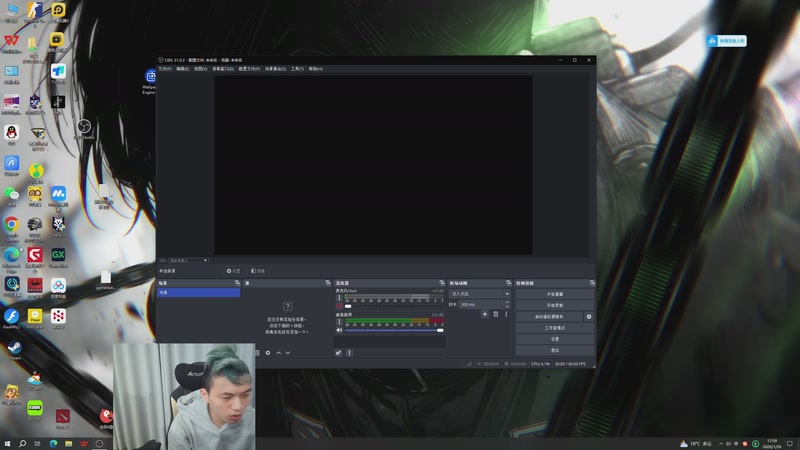Click the Start Virtual Camera button
The width and height of the screenshot is (800, 450).
click(x=549, y=317)
